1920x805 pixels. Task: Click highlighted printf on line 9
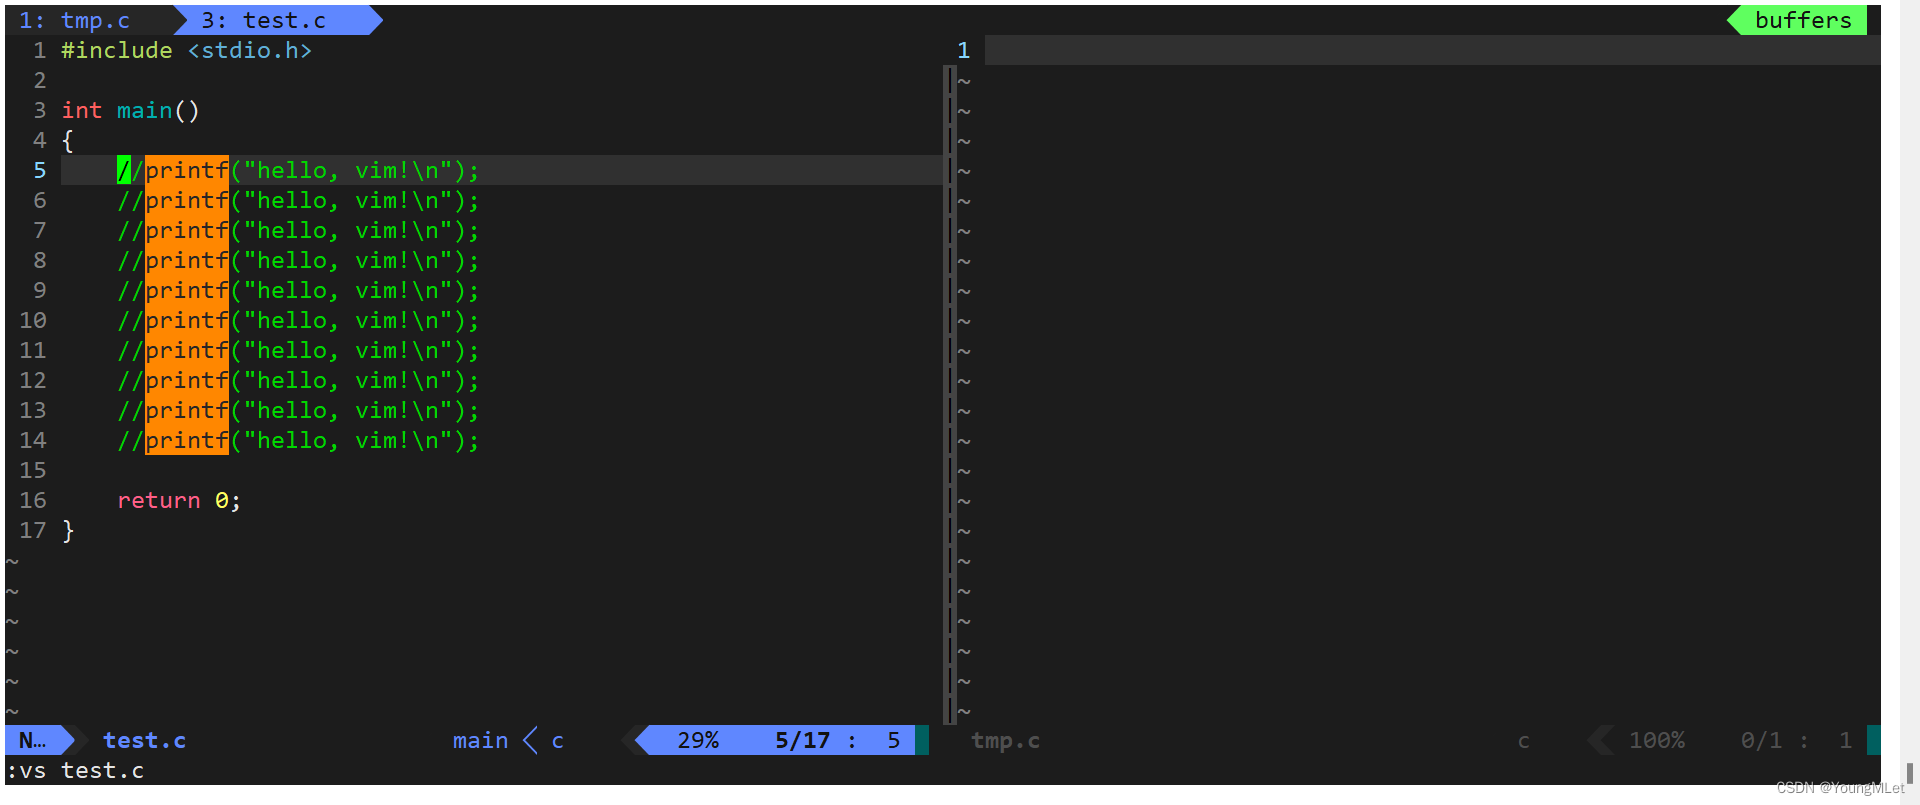187,290
